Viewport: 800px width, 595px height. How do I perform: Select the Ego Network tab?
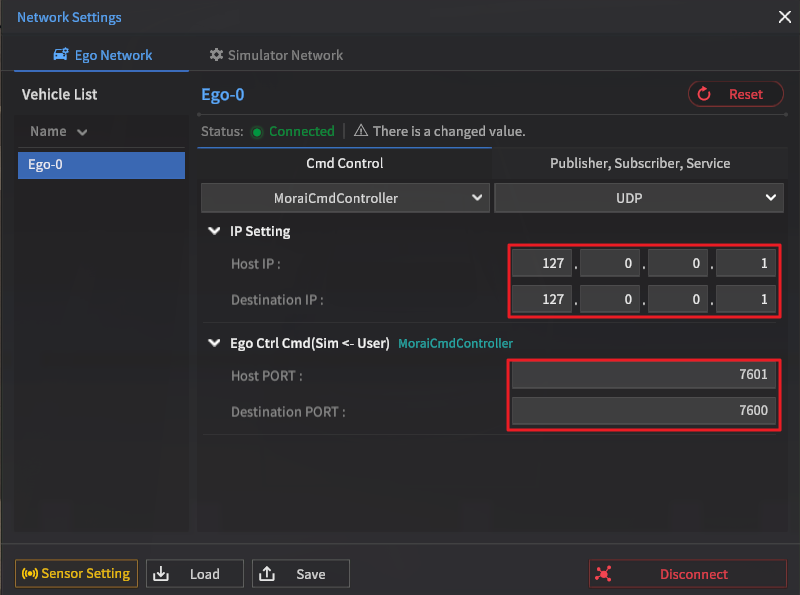point(101,55)
